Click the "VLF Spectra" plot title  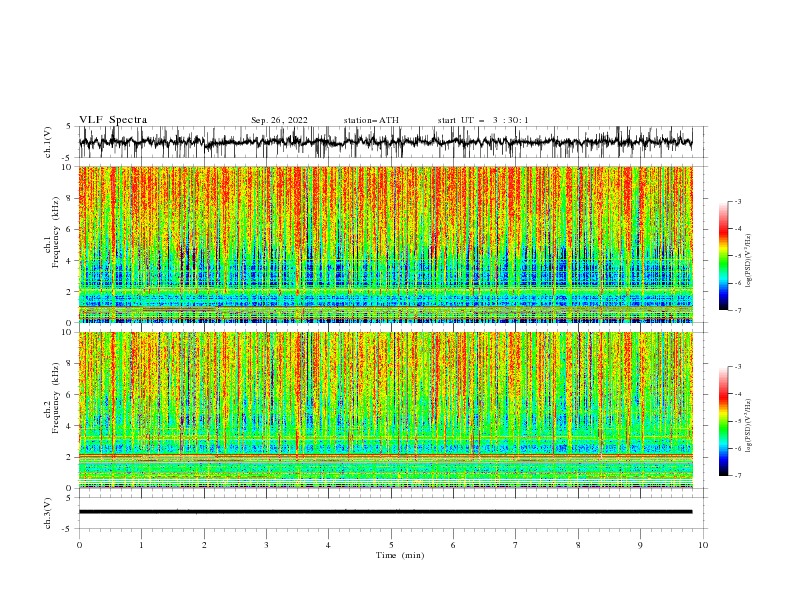113,120
